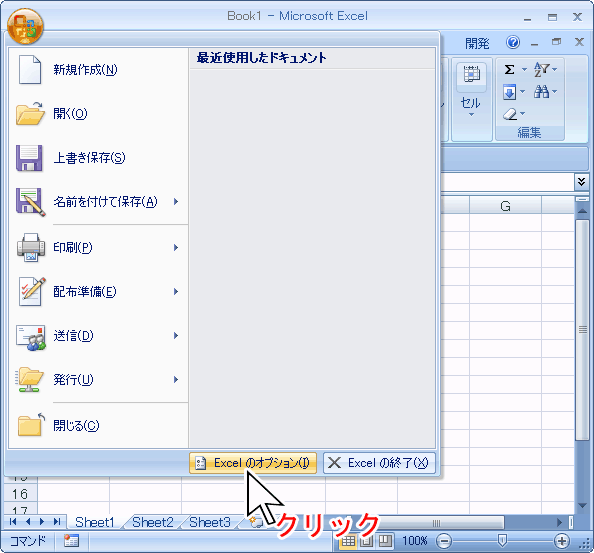594x553 pixels.
Task: Click the Excel のオプション(I) button
Action: pyautogui.click(x=253, y=463)
